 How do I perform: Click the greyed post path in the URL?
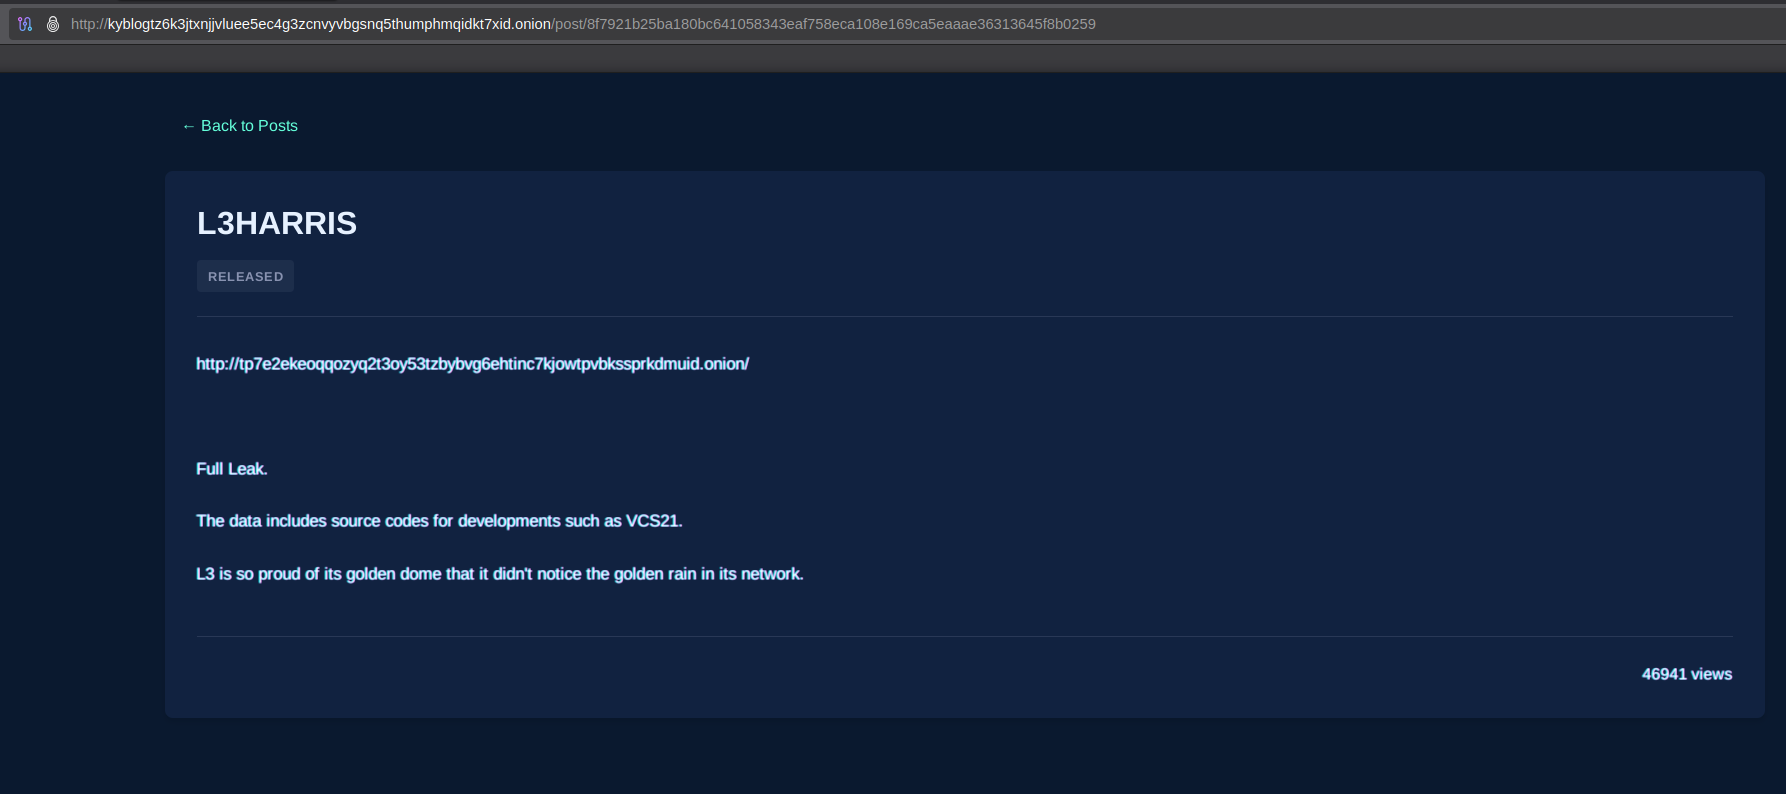point(824,24)
